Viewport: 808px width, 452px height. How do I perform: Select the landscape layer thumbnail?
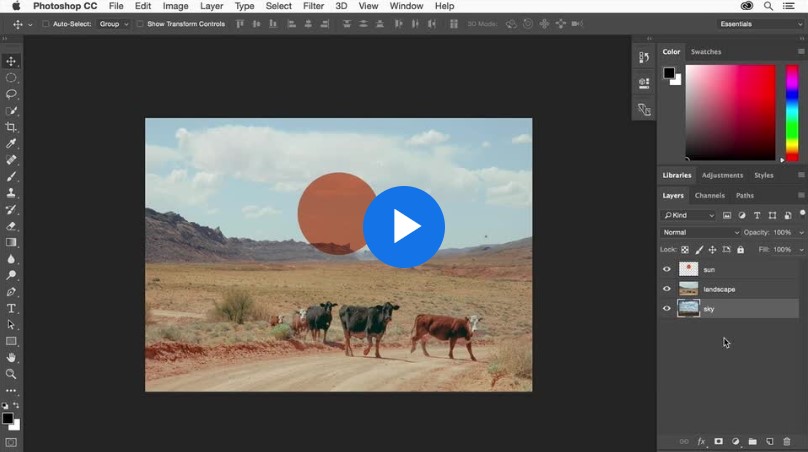688,289
